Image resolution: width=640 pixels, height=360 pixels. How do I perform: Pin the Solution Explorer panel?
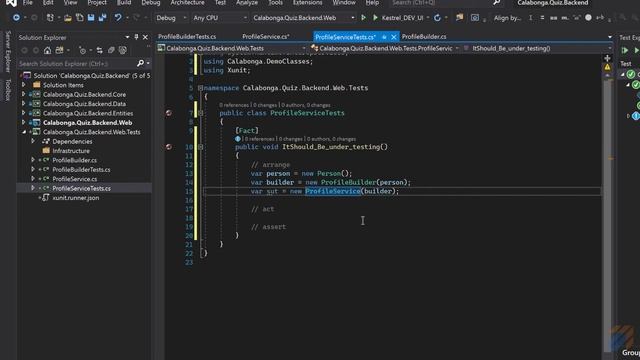pos(136,37)
